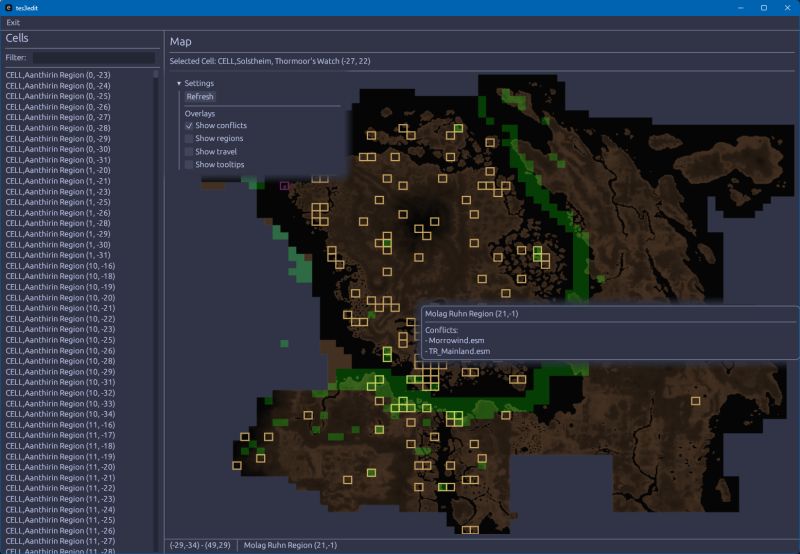Uncheck Show conflicts checkbox
The width and height of the screenshot is (800, 554).
(x=189, y=125)
